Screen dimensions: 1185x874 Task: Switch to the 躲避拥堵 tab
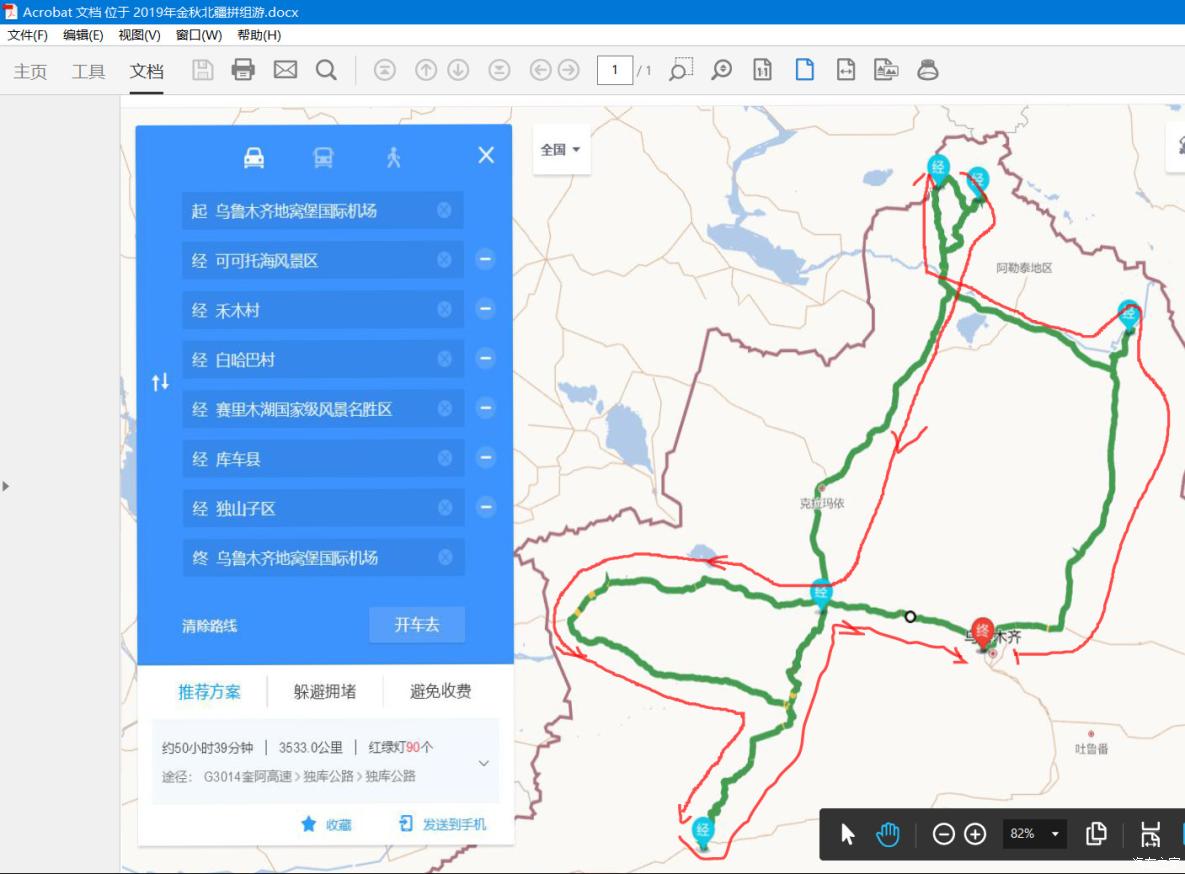[324, 691]
